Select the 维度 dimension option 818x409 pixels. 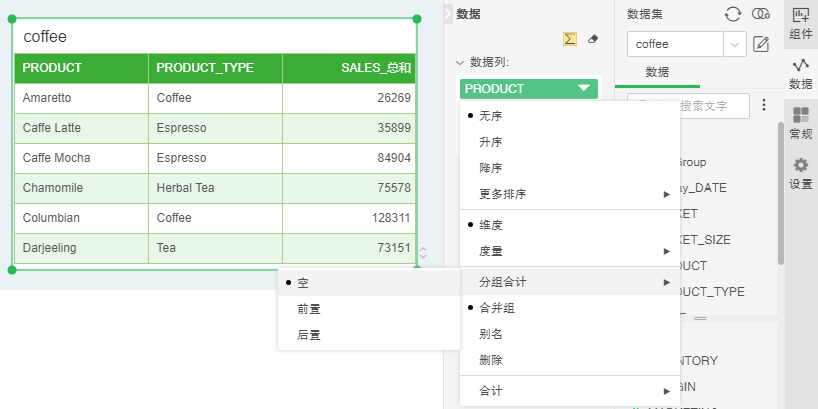pos(490,225)
